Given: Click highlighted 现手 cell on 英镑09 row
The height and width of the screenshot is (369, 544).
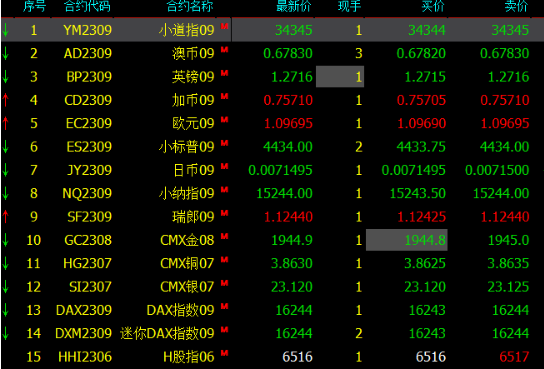Looking at the screenshot, I should tap(340, 77).
